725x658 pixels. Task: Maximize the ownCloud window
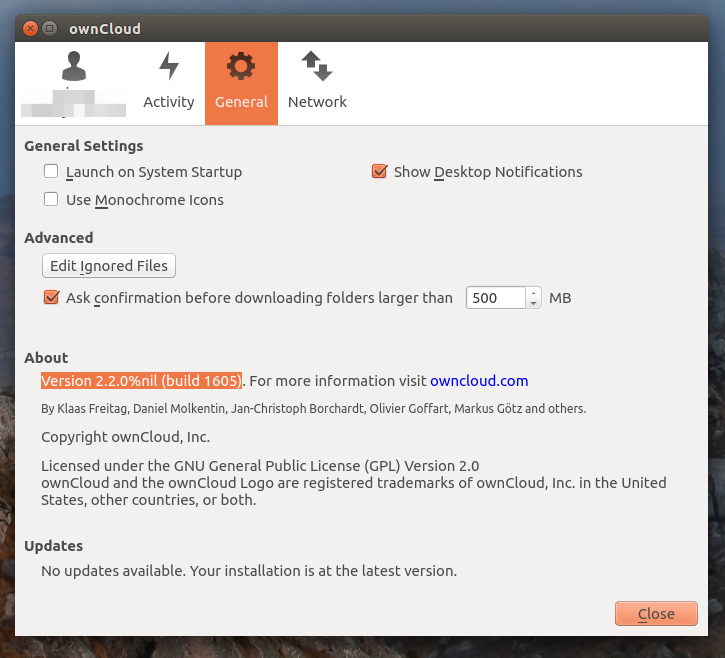click(49, 29)
